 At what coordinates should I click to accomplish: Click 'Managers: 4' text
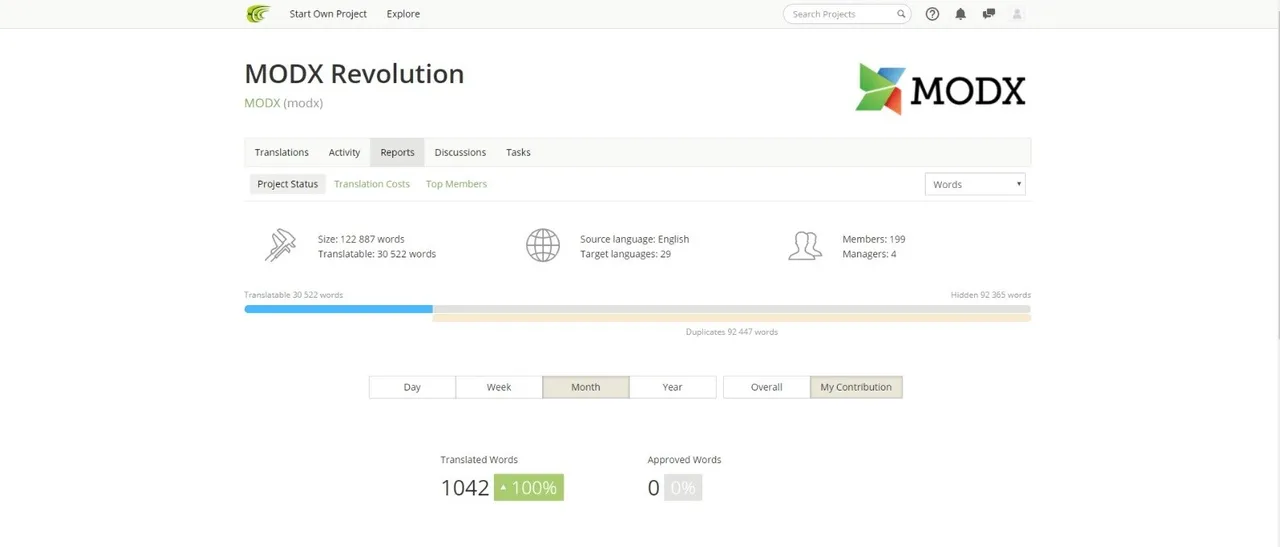coord(869,254)
